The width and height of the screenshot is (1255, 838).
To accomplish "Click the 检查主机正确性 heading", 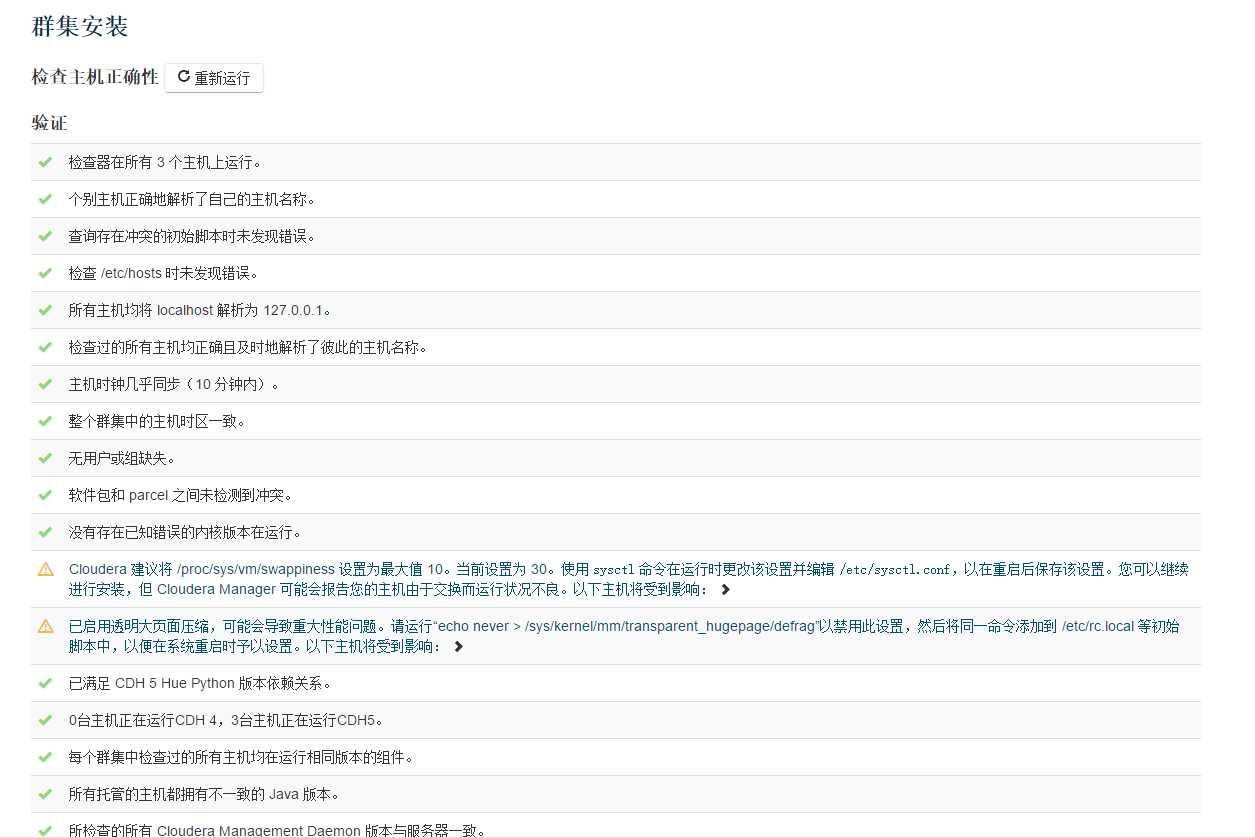I will pos(95,78).
